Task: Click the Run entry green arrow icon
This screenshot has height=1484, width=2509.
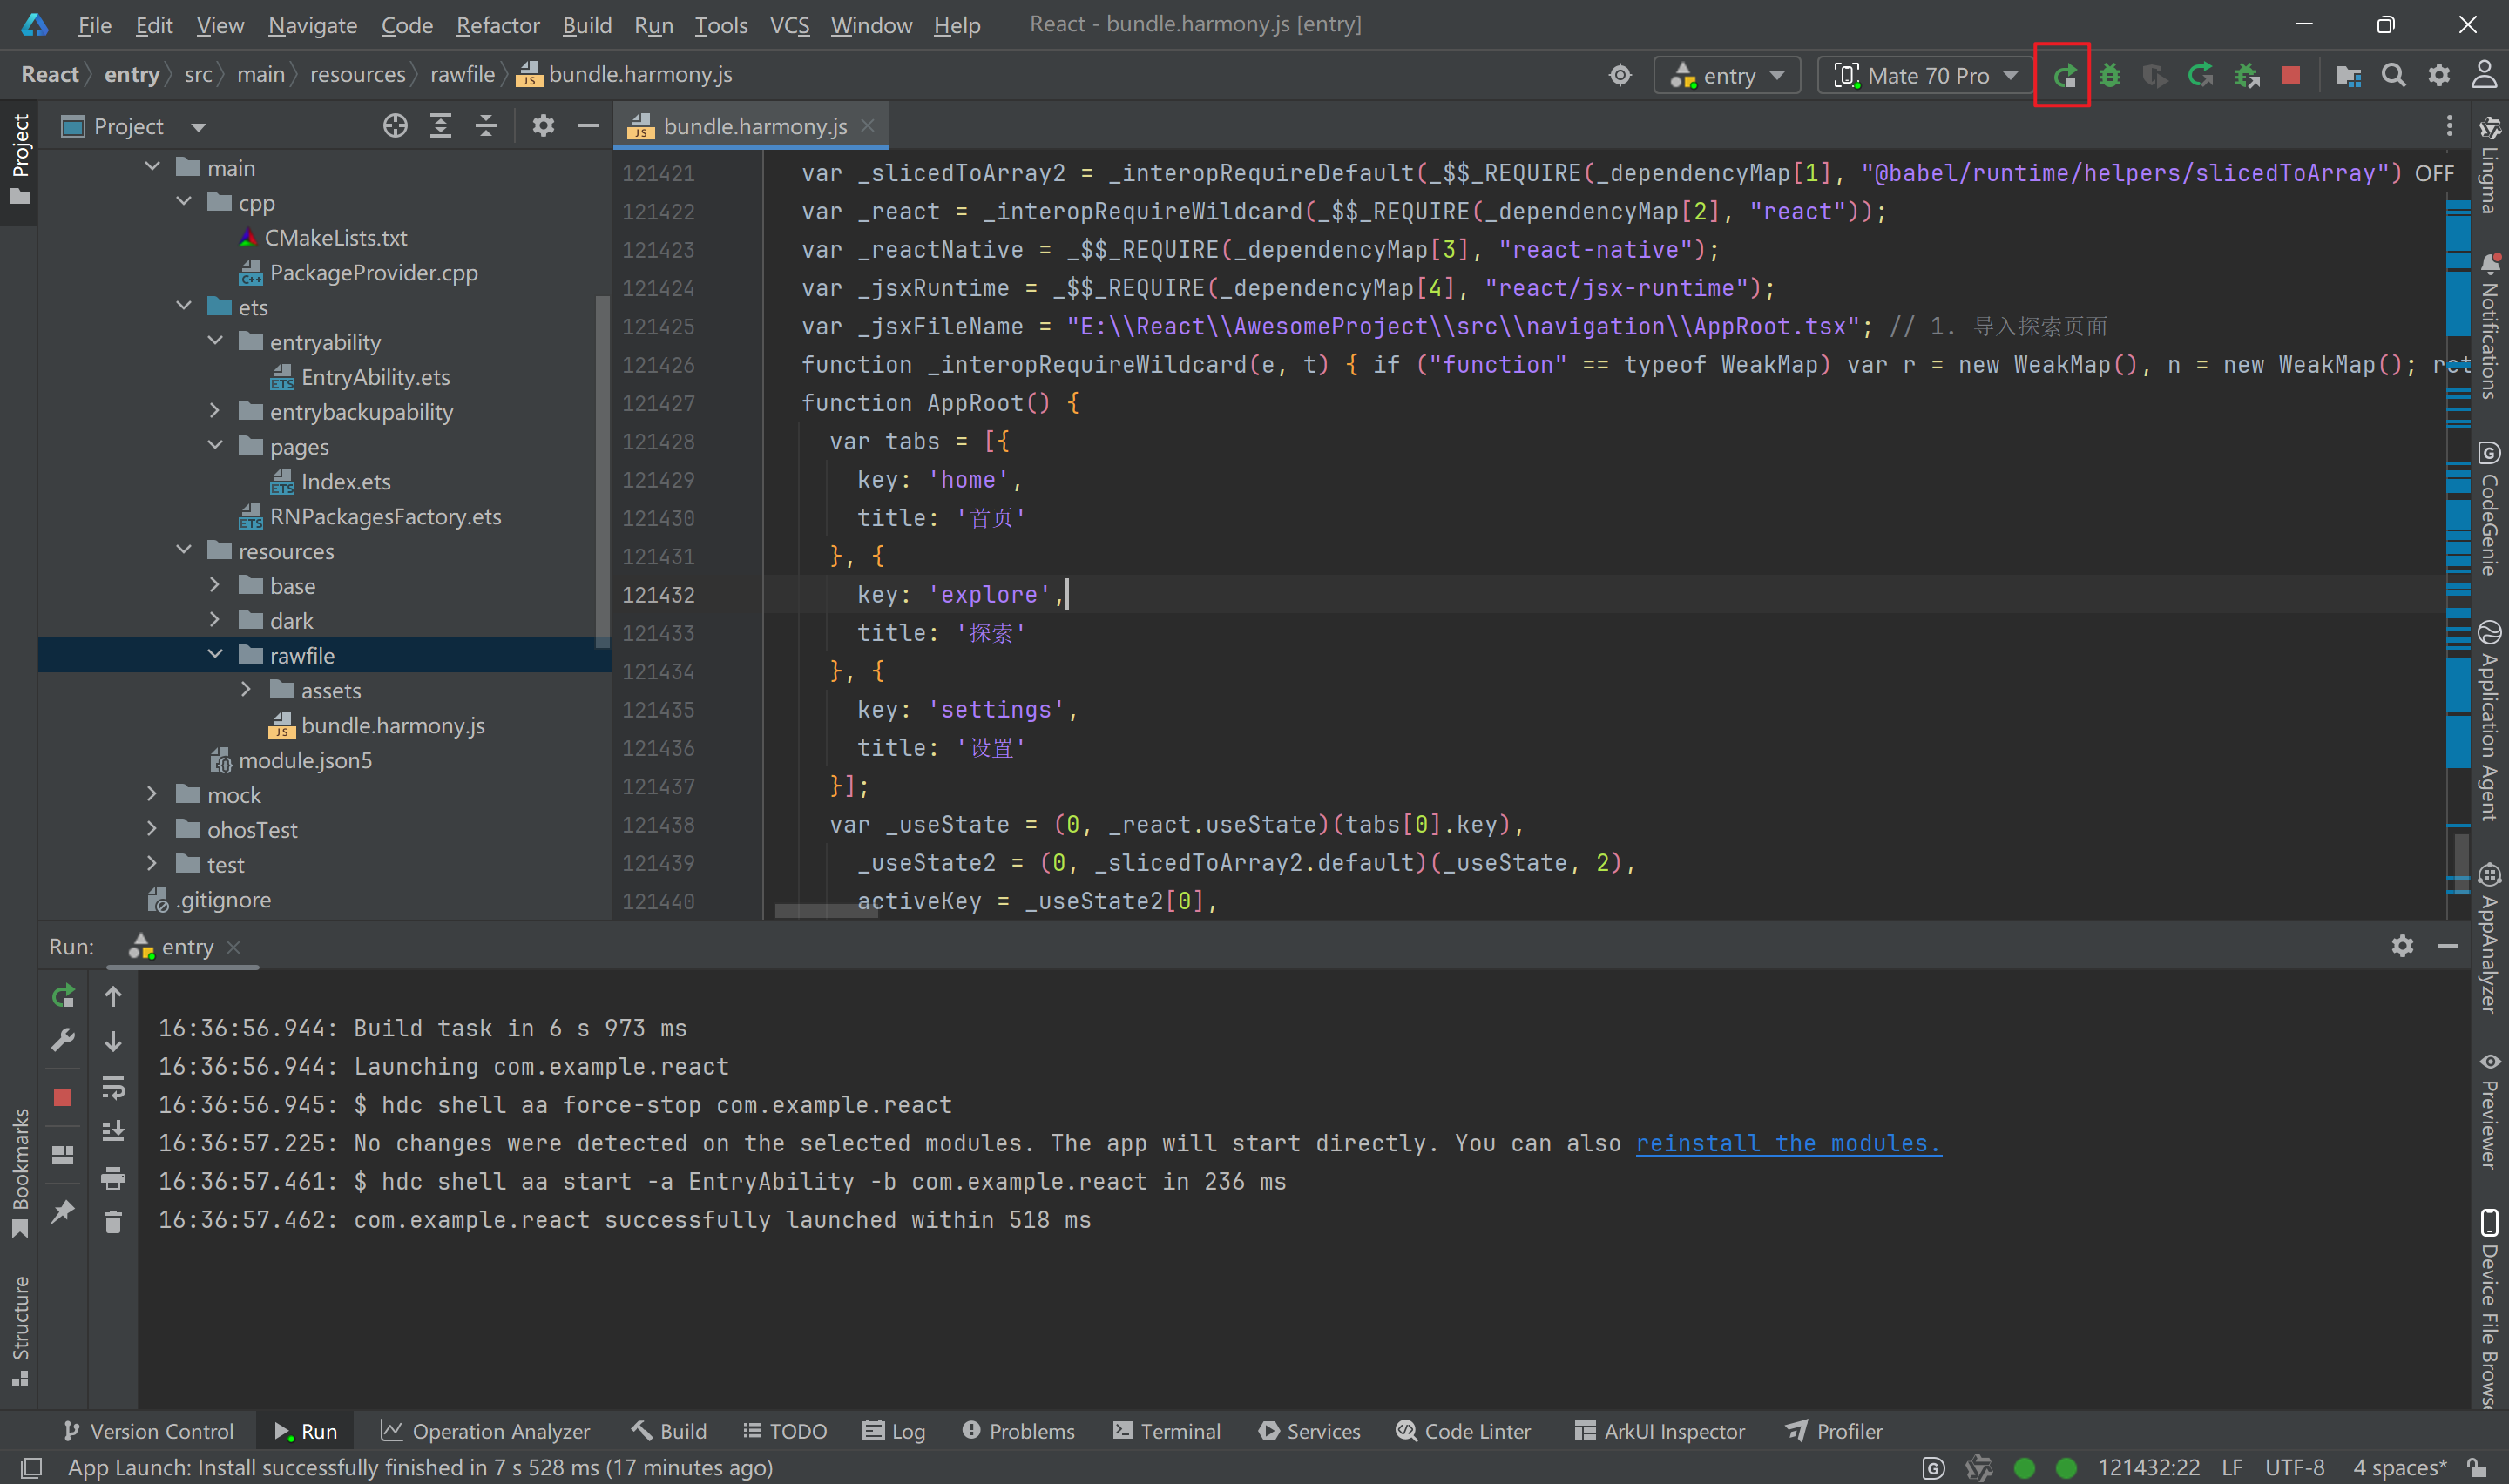Action: [x=2064, y=75]
